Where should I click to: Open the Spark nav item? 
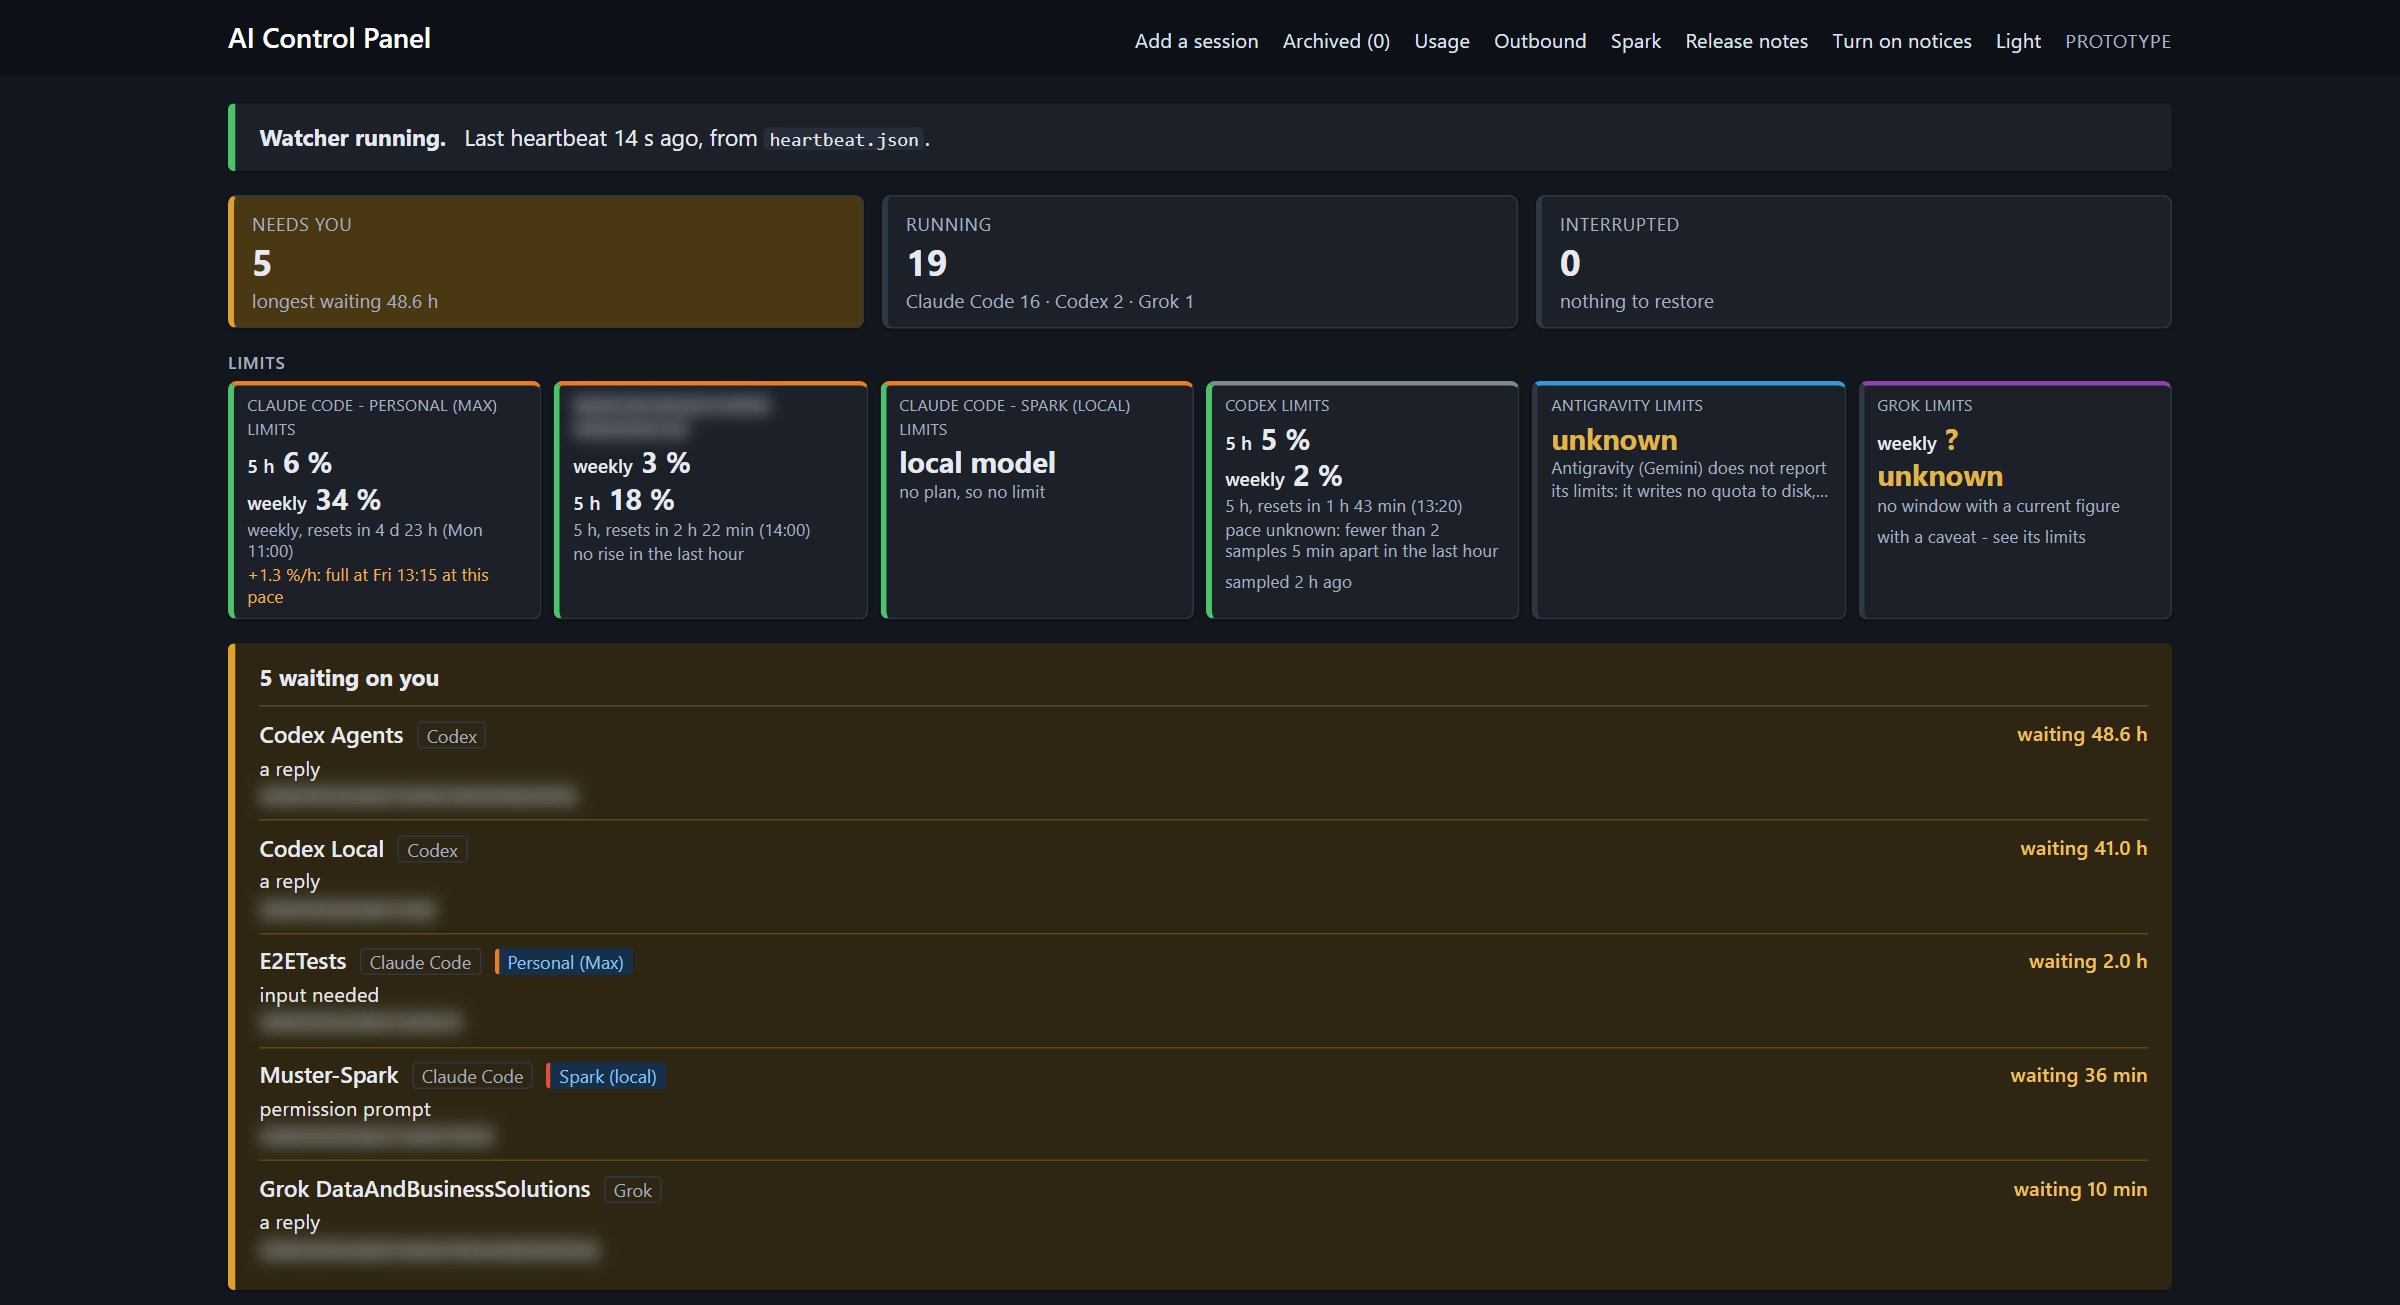1635,41
